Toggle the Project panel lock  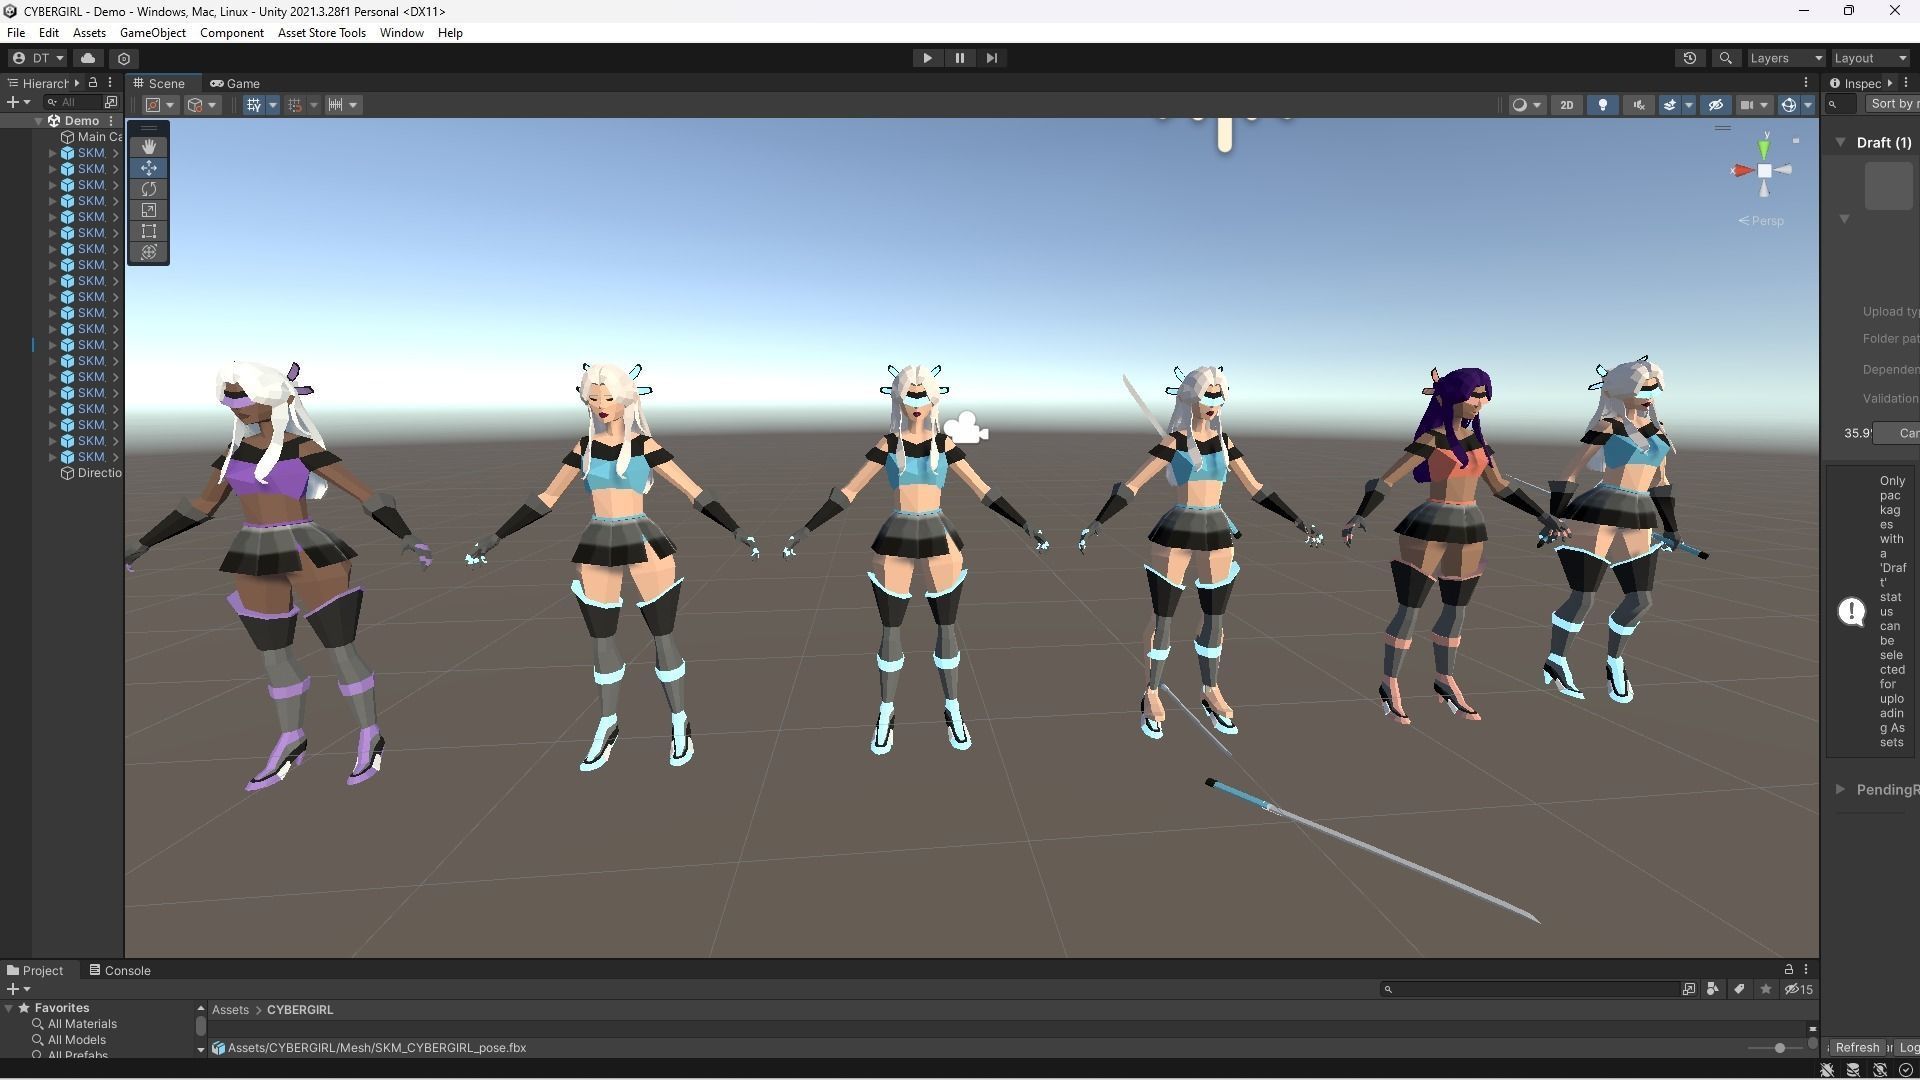click(x=1789, y=969)
